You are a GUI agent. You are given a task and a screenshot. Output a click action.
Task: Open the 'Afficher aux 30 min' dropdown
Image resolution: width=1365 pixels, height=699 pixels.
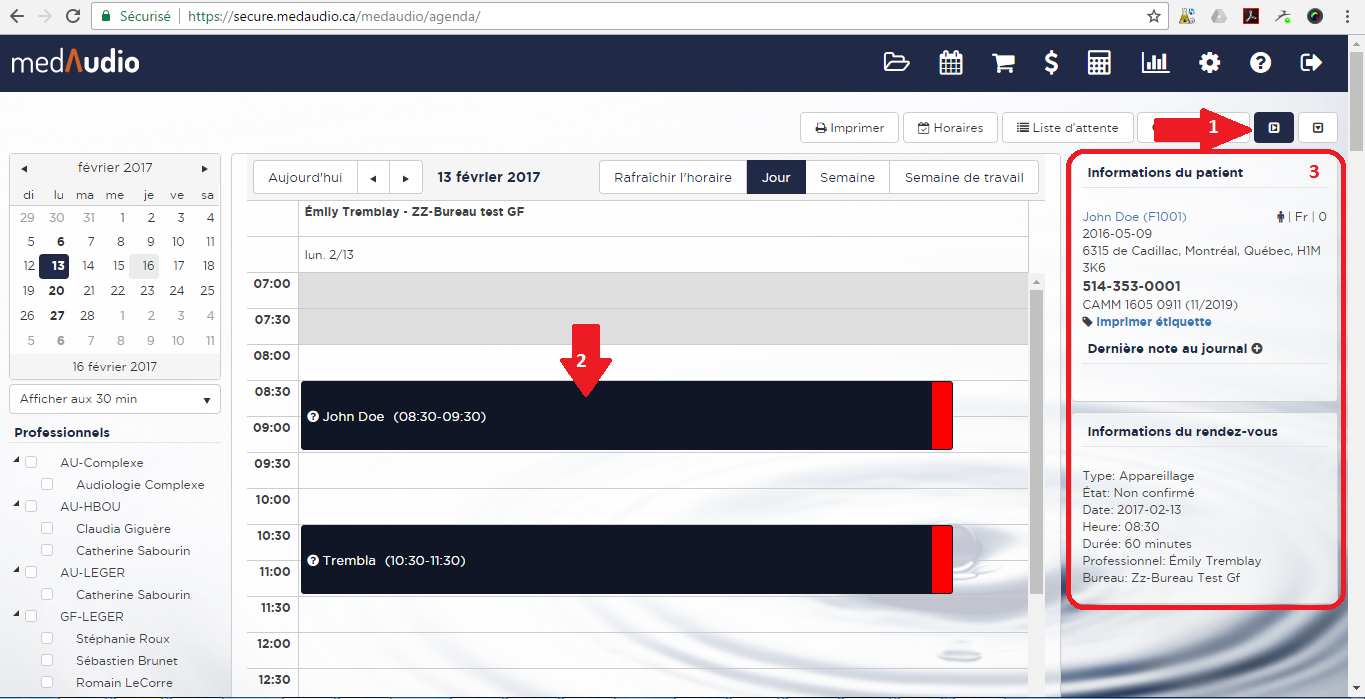pyautogui.click(x=115, y=399)
